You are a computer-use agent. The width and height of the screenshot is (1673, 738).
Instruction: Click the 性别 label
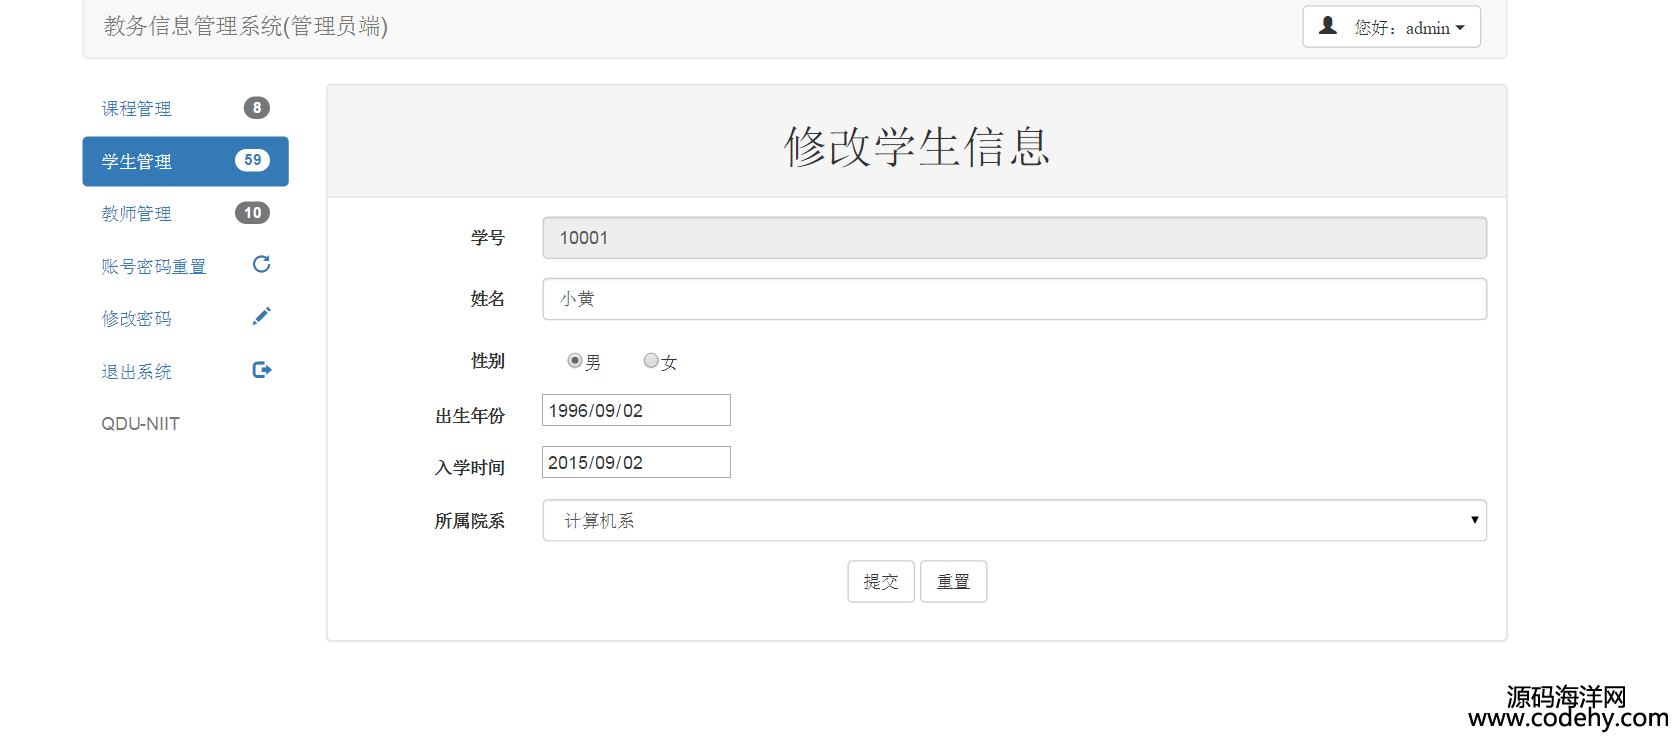[x=488, y=361]
